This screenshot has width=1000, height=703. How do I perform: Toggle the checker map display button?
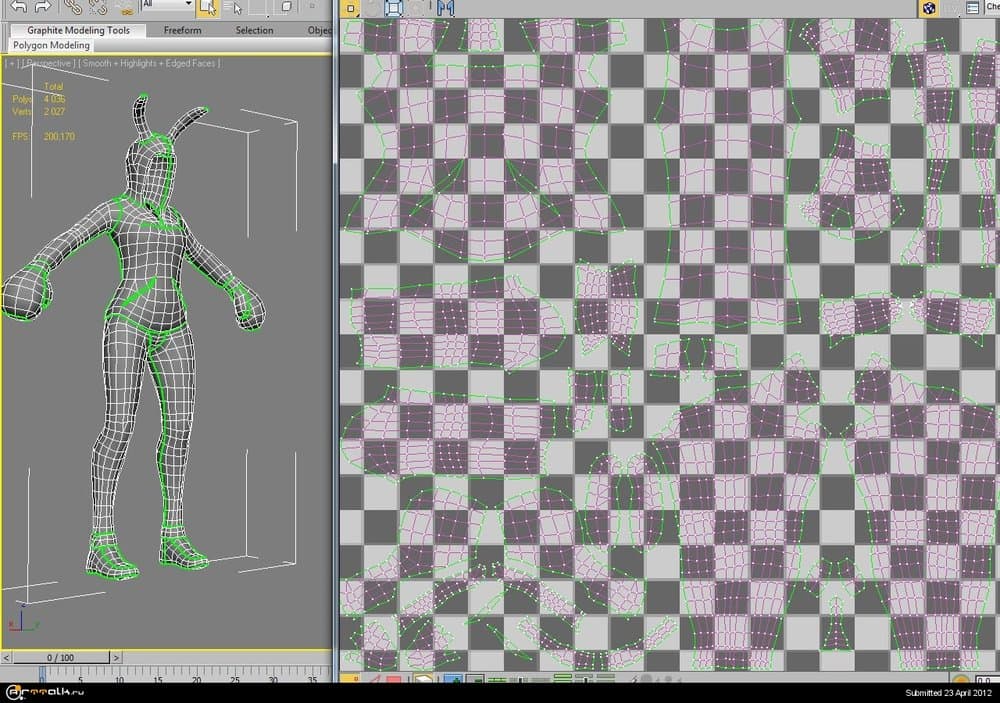[x=929, y=8]
